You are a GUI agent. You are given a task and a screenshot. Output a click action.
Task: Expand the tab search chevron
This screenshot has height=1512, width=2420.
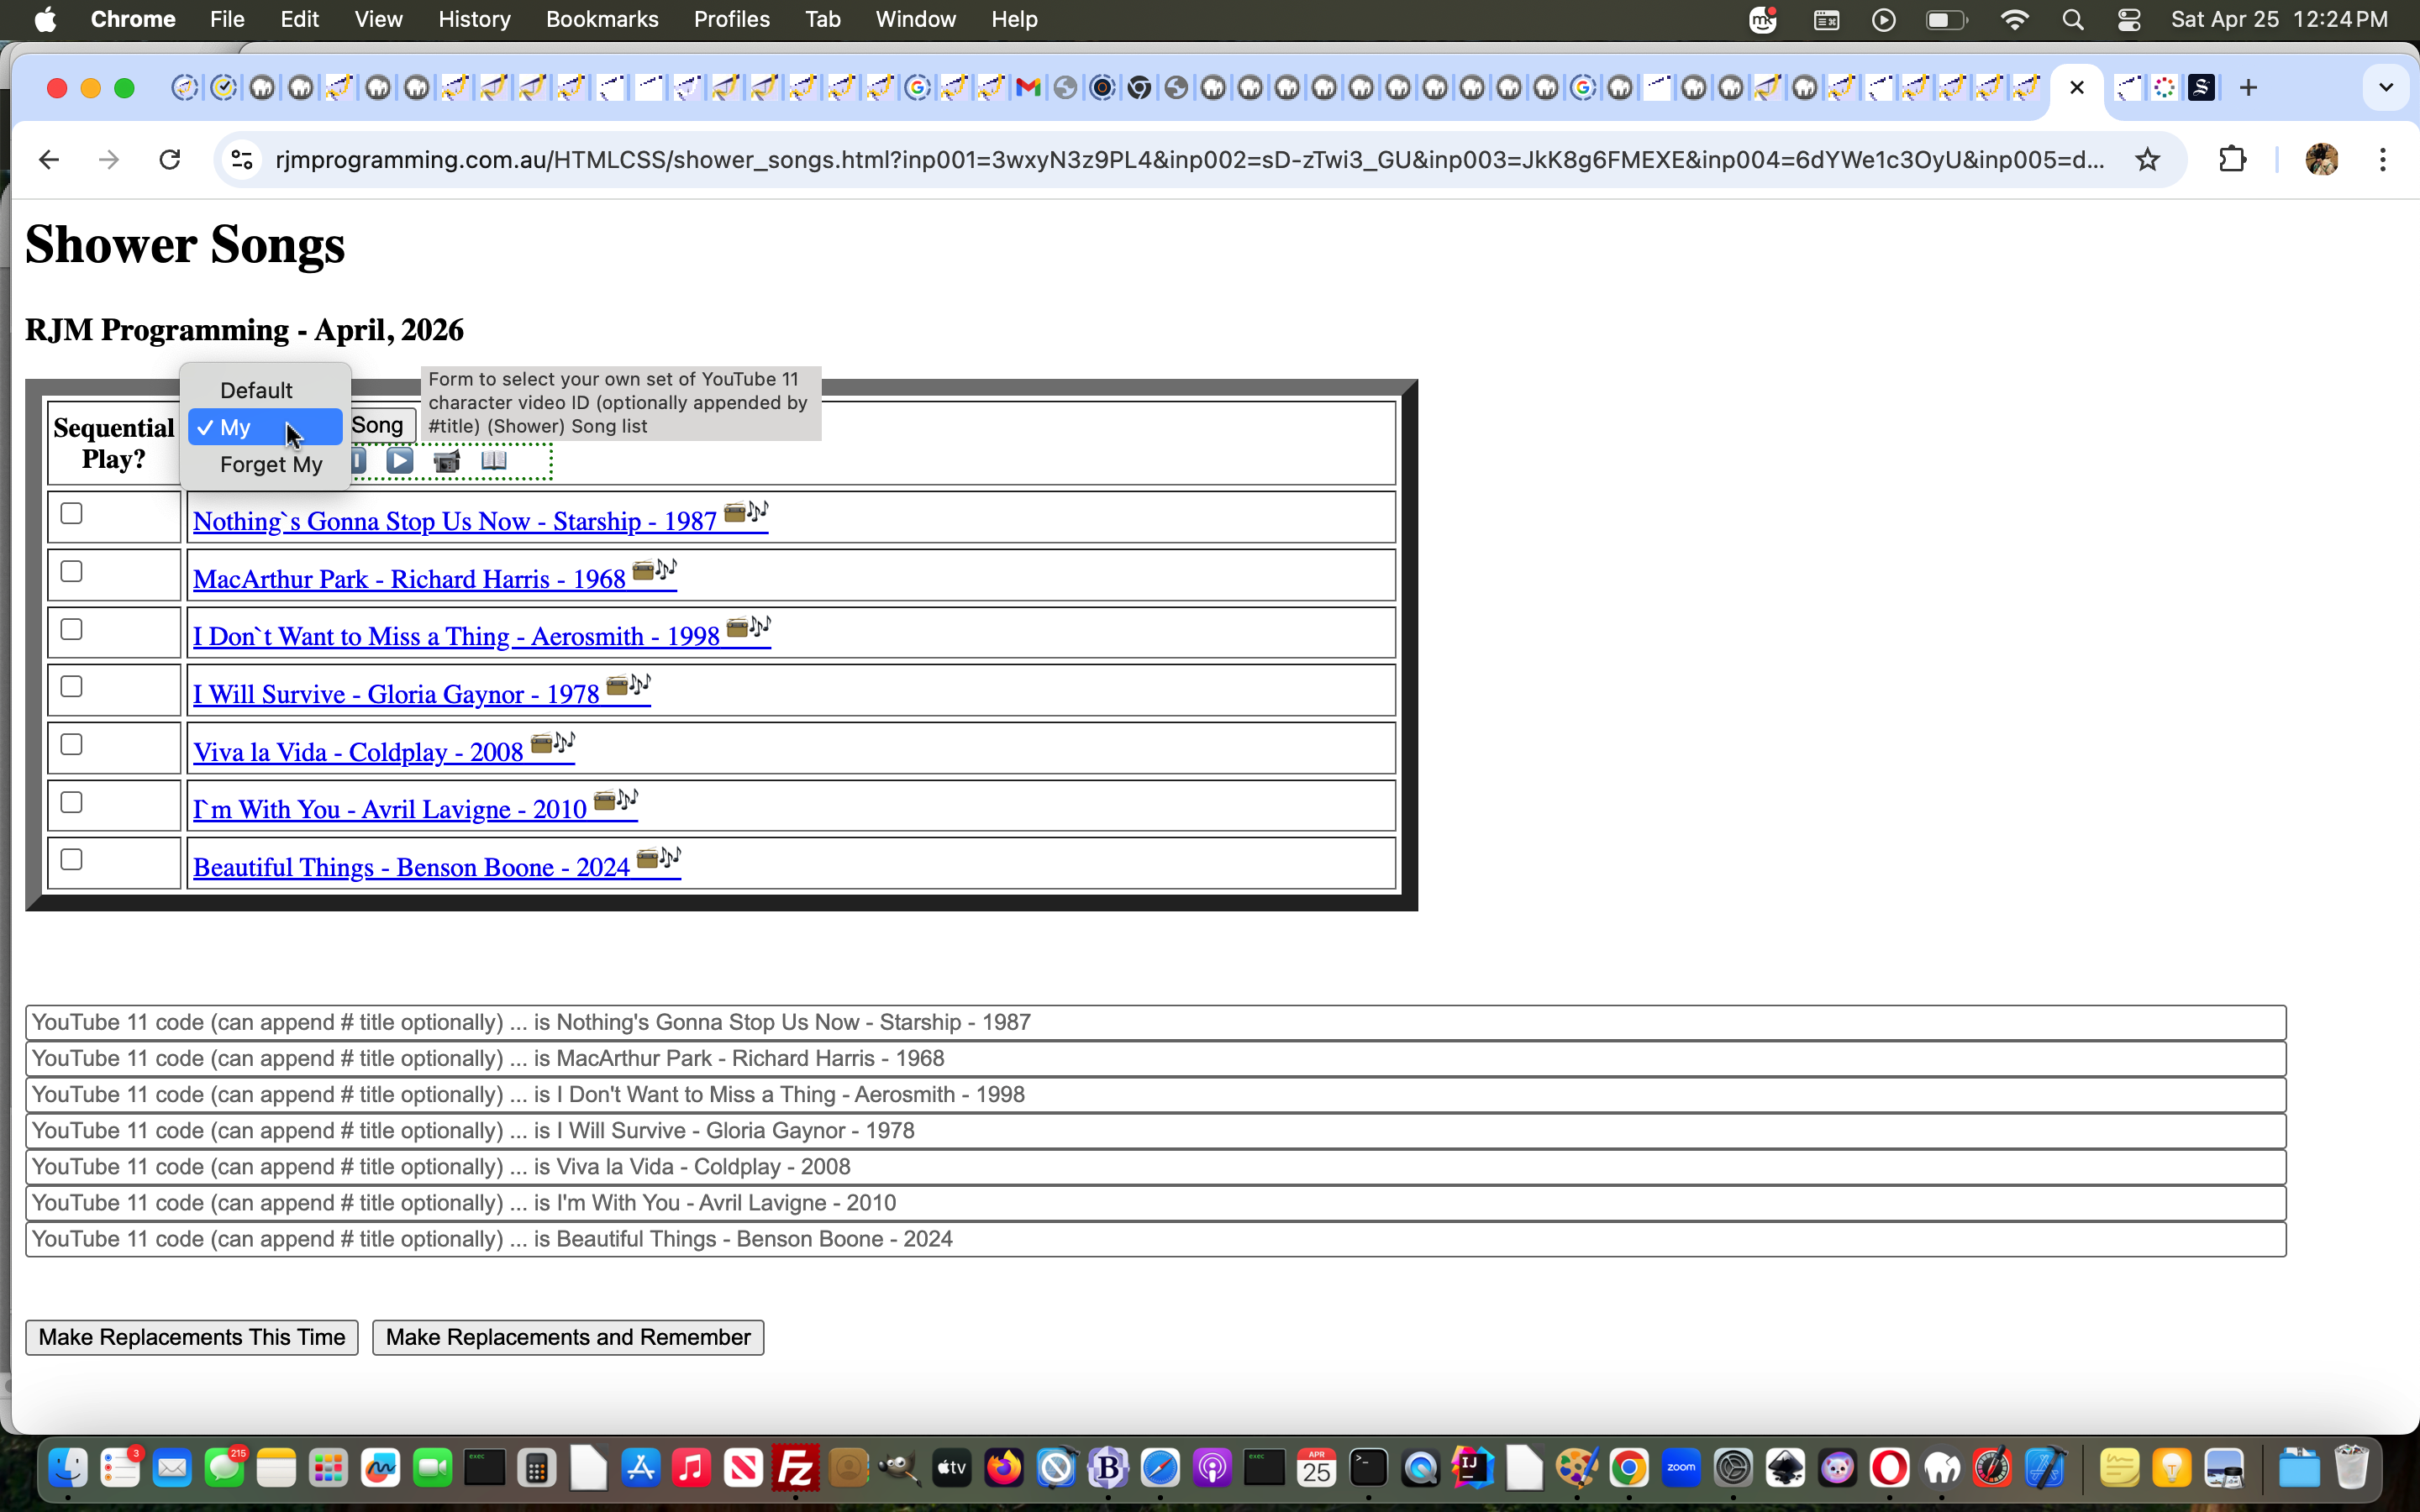[x=2385, y=88]
